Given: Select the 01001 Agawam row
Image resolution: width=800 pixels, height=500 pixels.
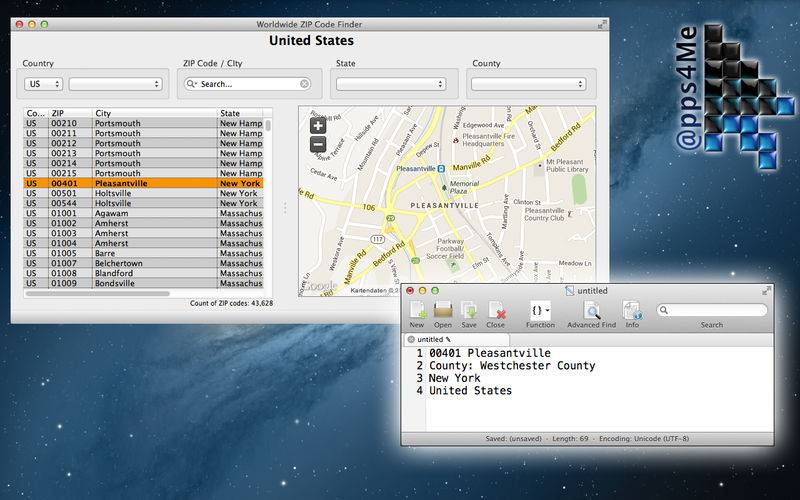Looking at the screenshot, I should point(143,213).
